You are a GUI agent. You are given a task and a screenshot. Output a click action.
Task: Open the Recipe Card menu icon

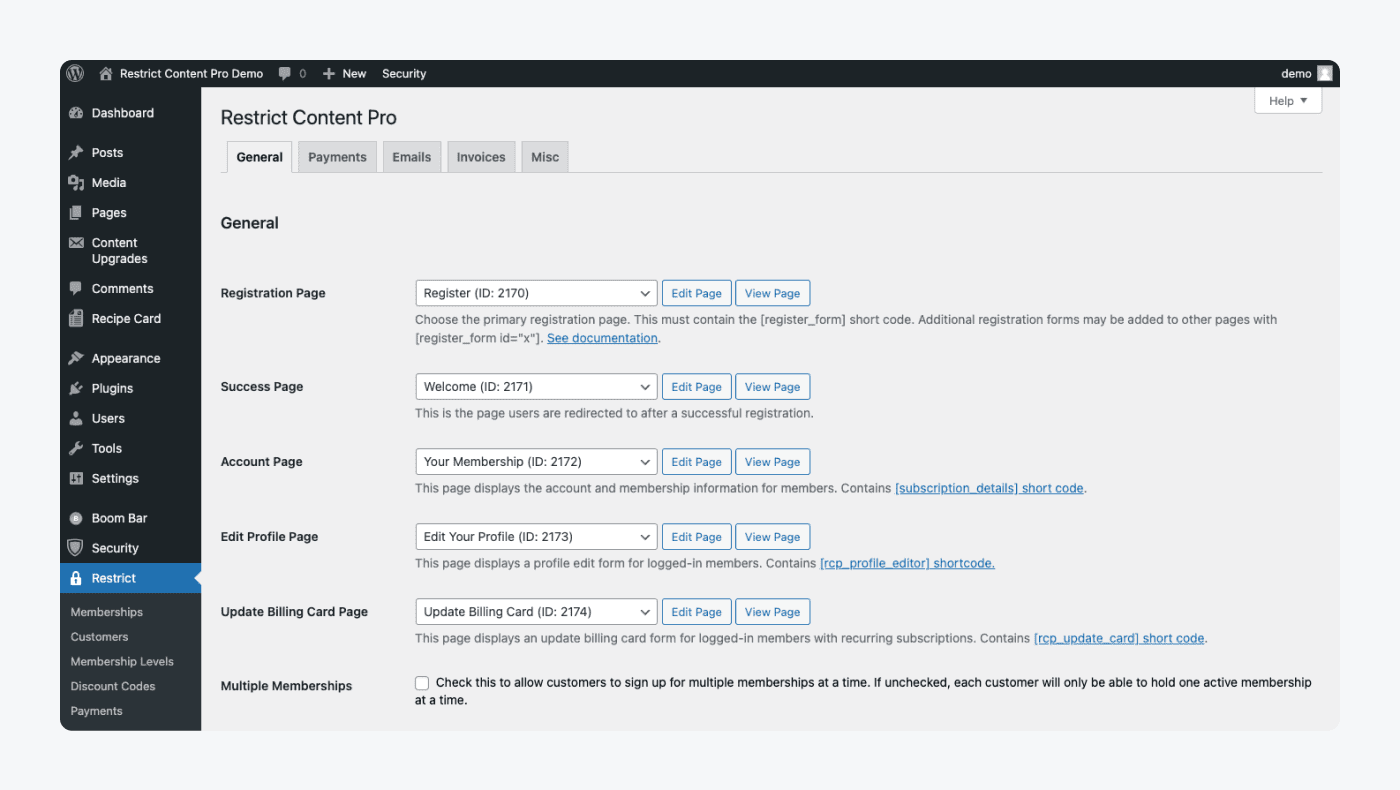point(78,318)
